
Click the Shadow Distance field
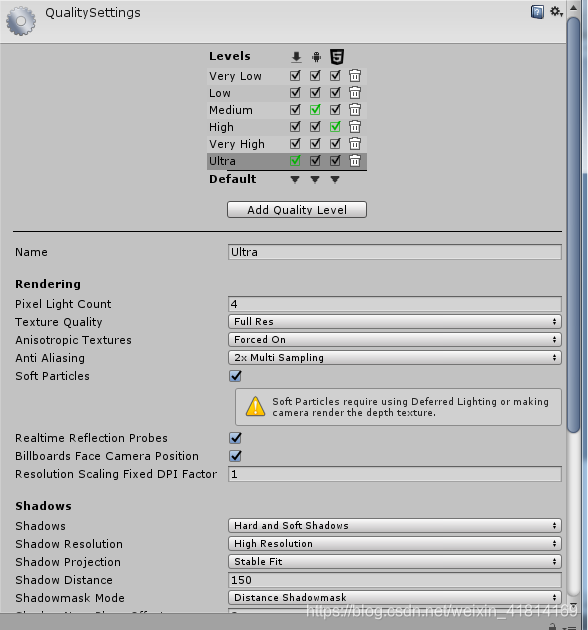point(395,580)
